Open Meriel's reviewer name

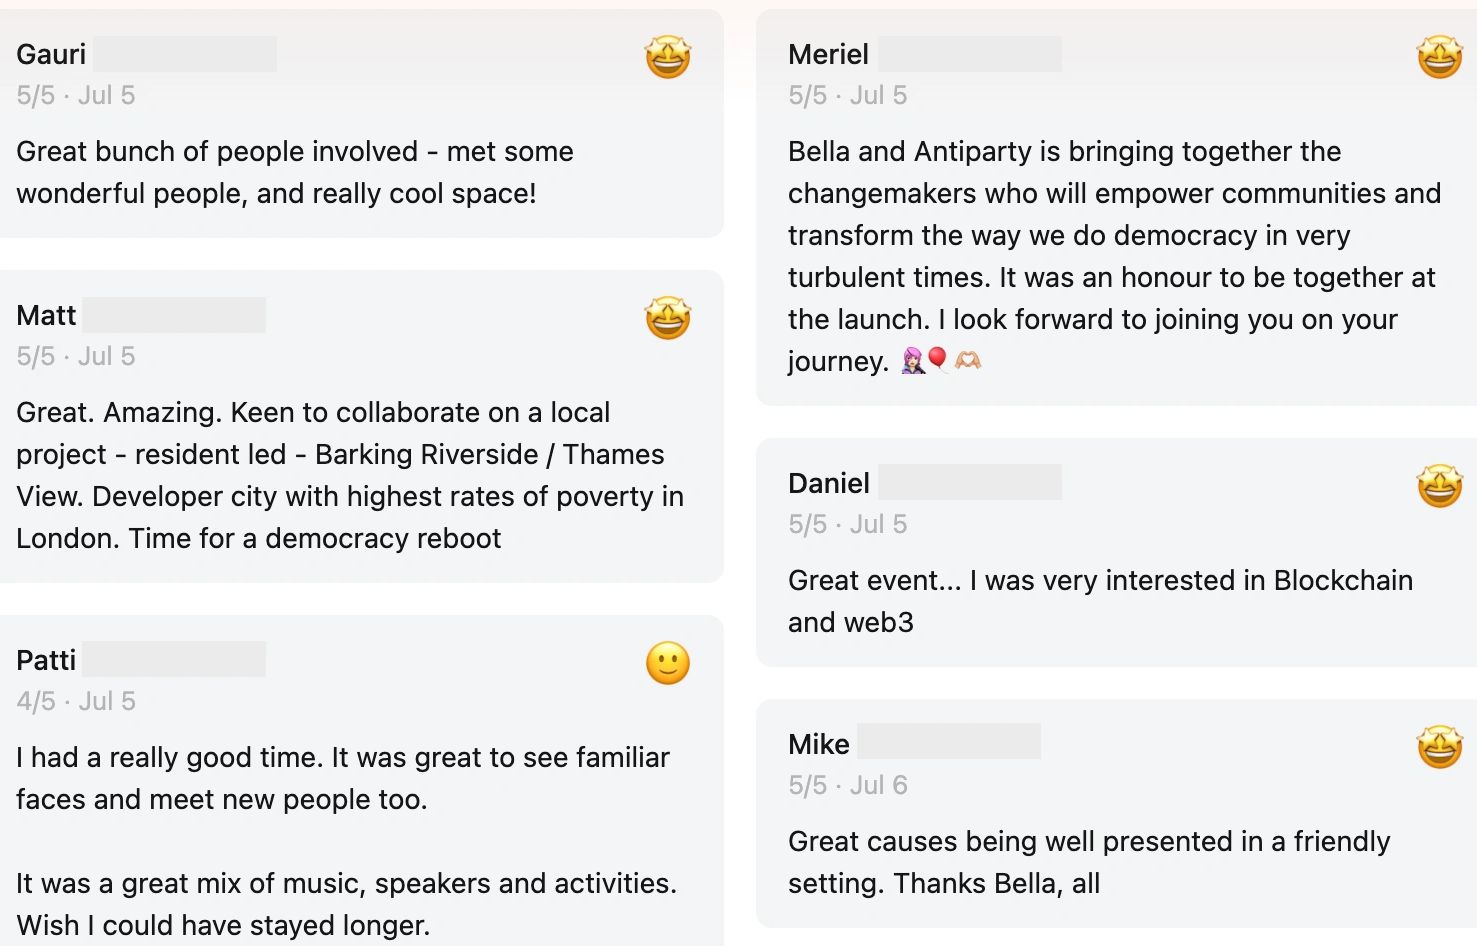point(828,54)
